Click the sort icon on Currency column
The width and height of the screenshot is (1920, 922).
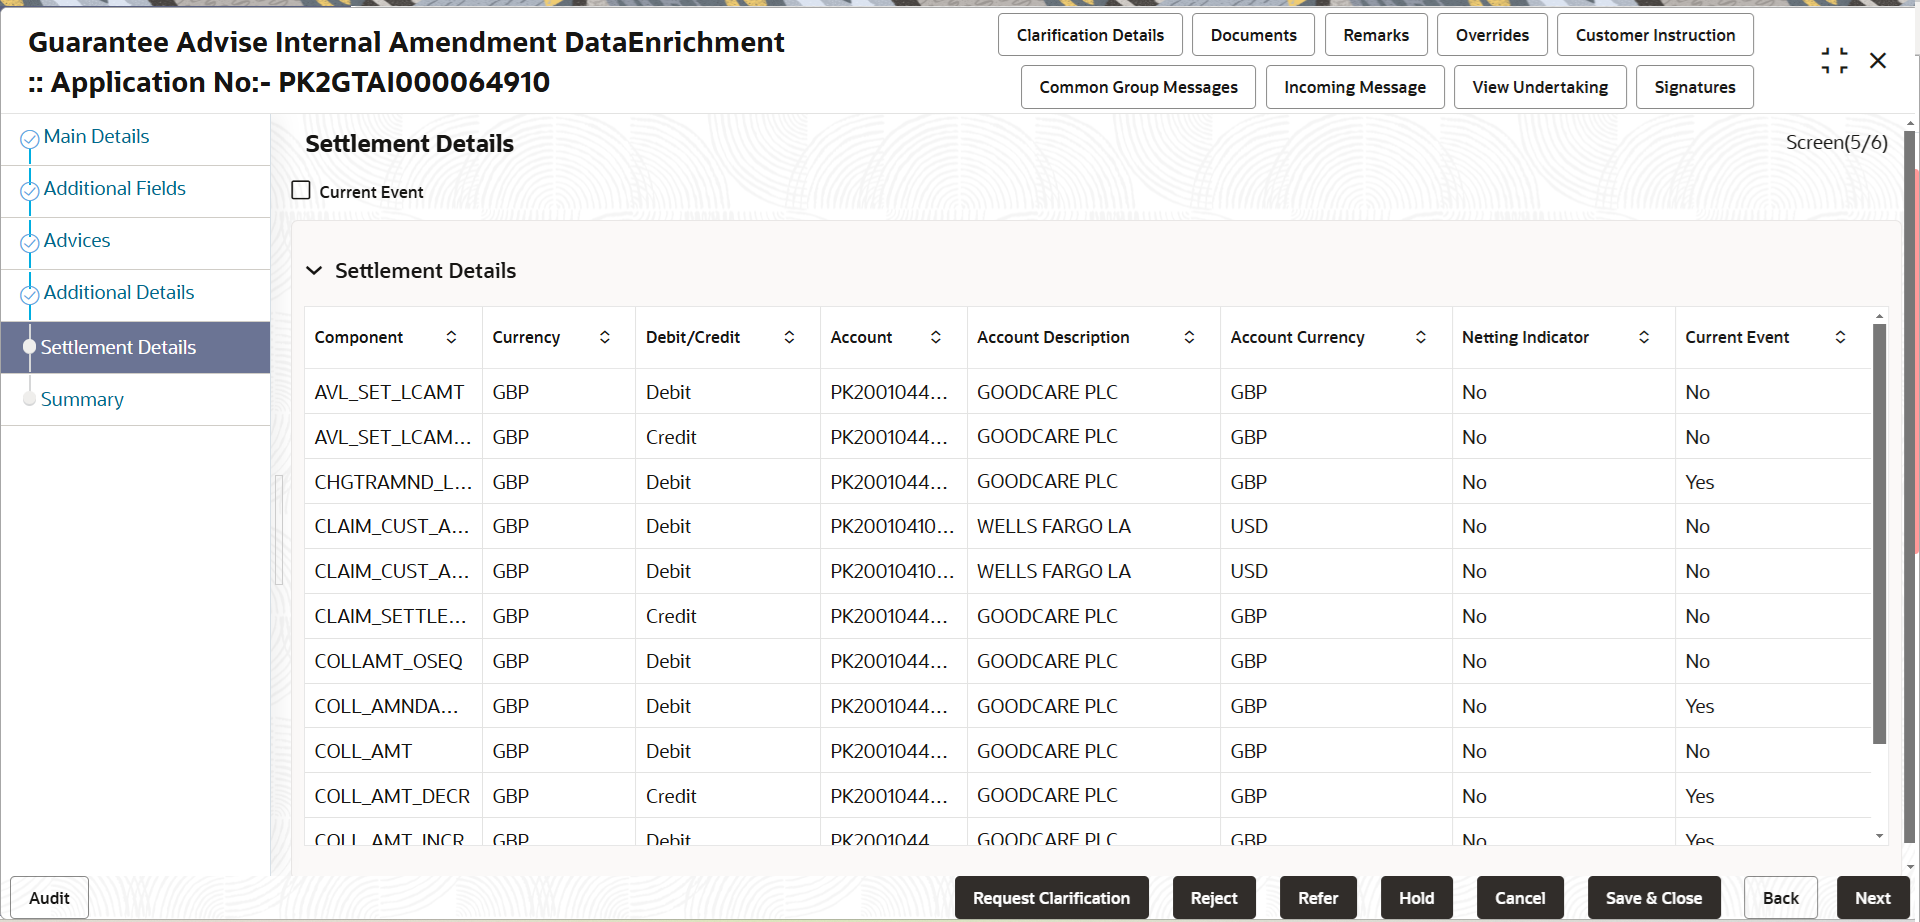[604, 337]
